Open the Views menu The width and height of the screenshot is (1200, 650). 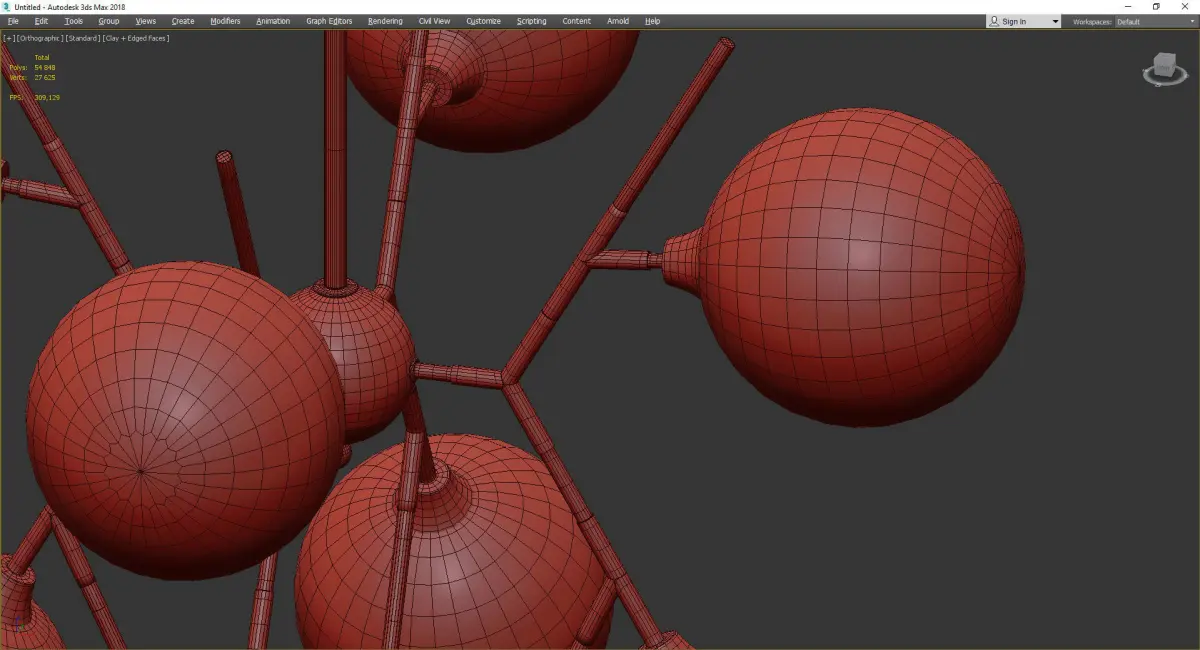(146, 21)
